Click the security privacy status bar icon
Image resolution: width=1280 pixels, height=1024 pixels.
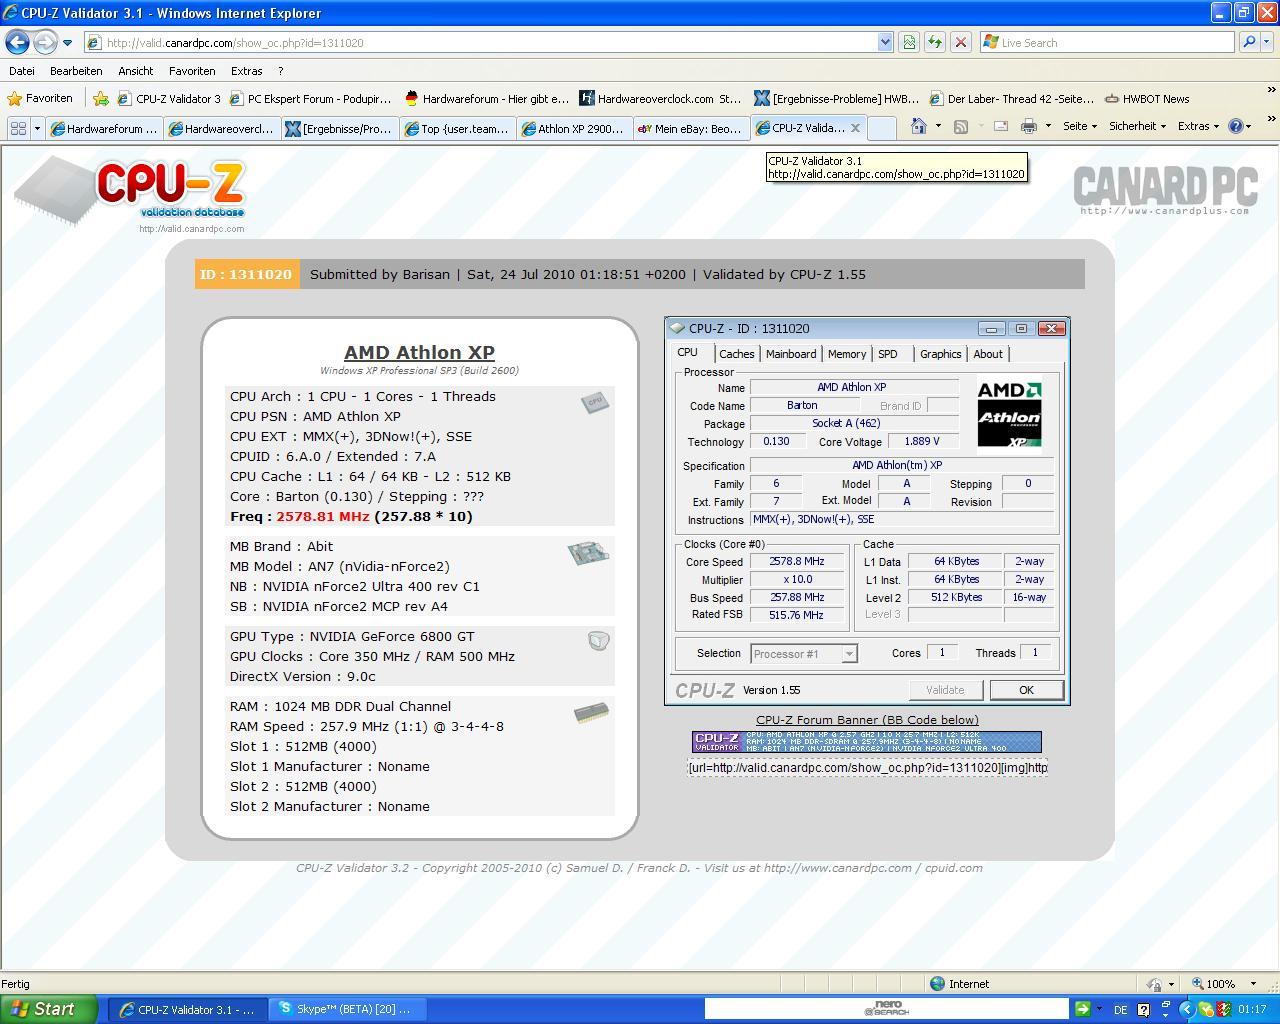point(1154,984)
